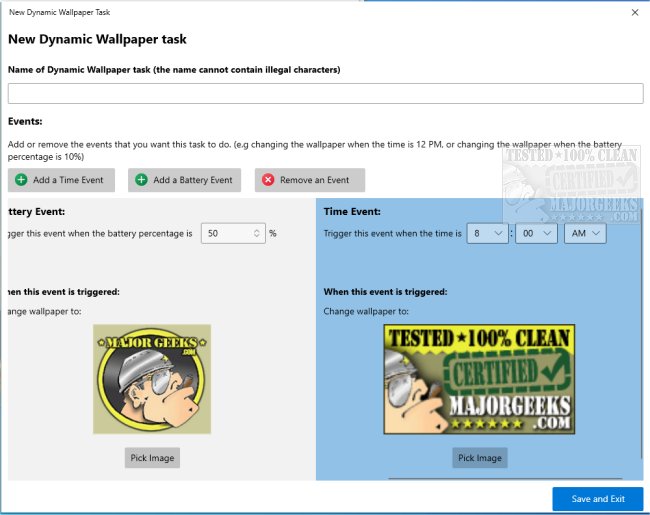
Task: Click the Events: heading text
Action: (x=25, y=121)
